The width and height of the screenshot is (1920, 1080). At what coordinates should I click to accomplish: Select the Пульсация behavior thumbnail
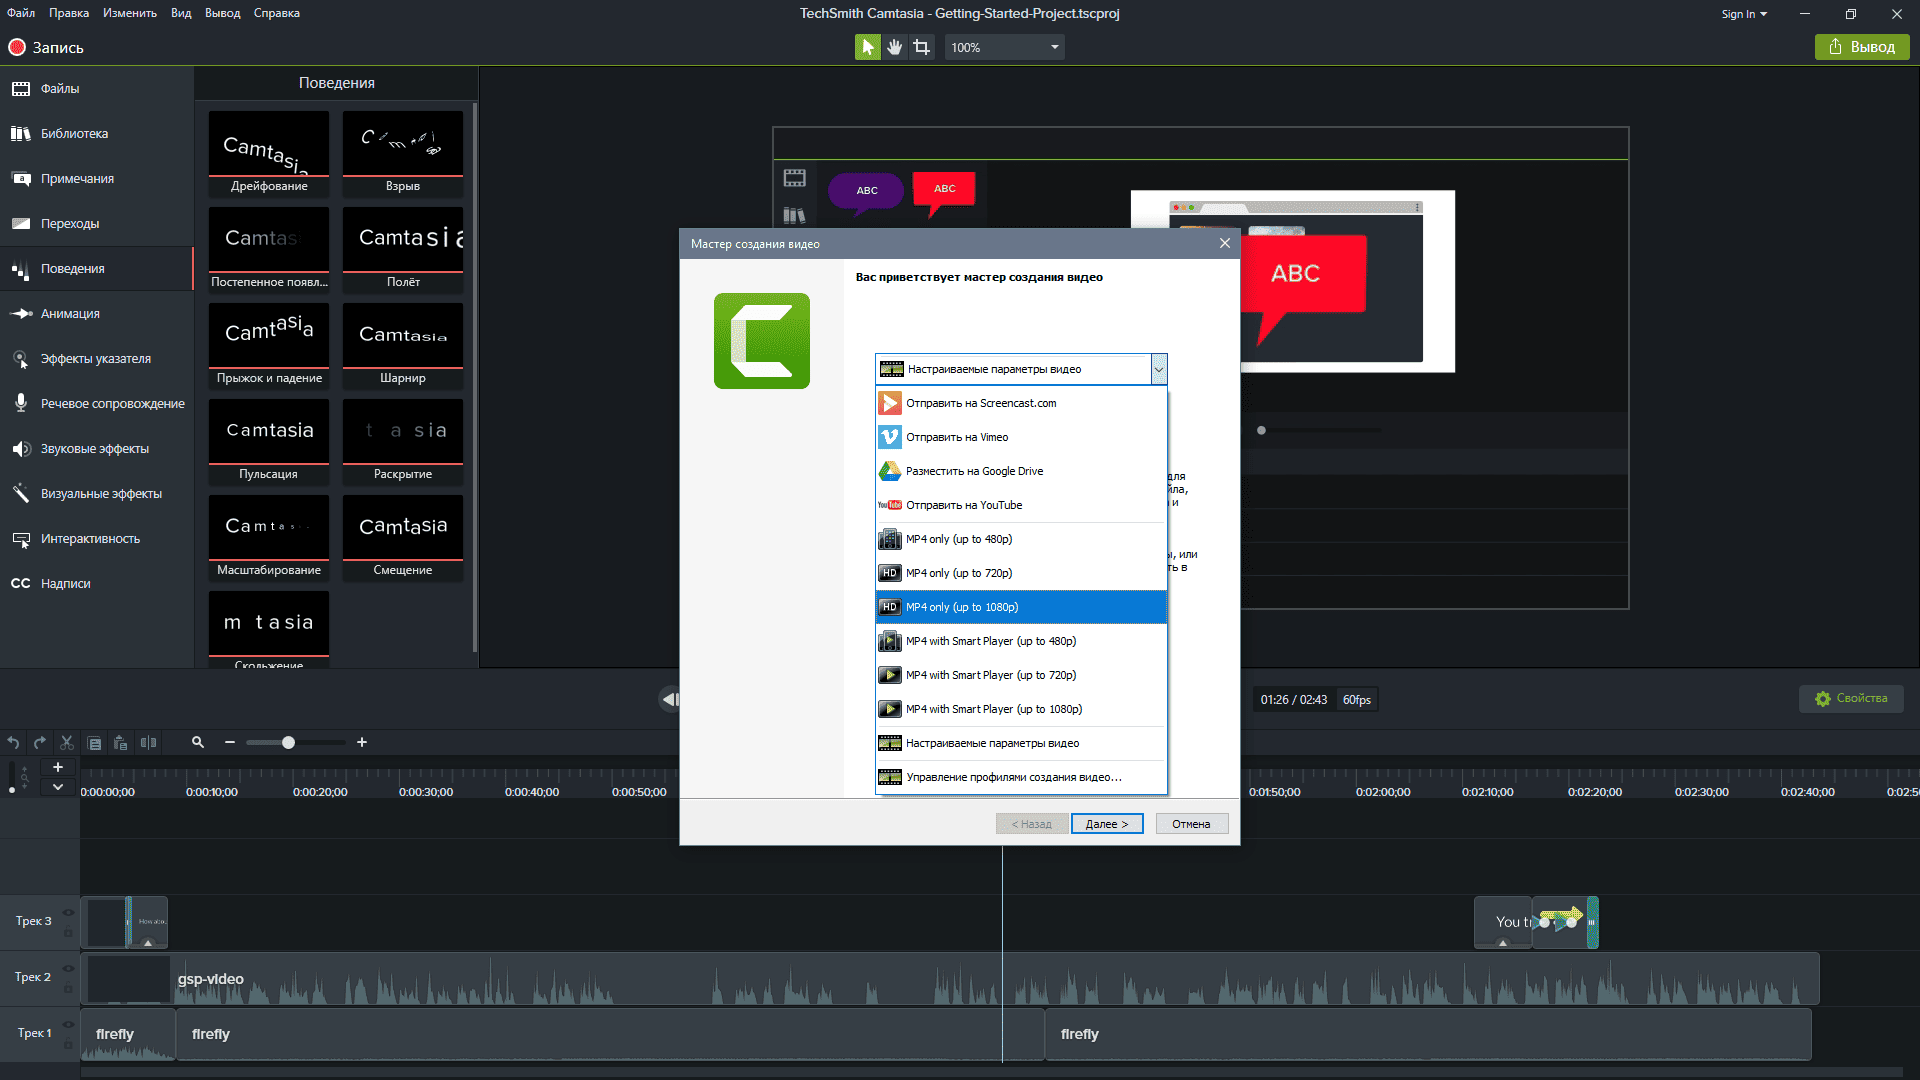pyautogui.click(x=269, y=441)
